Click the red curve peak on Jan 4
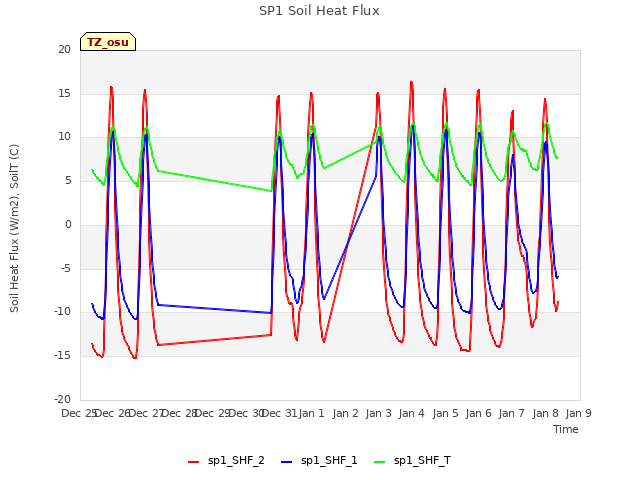Image resolution: width=640 pixels, height=480 pixels. coord(411,82)
